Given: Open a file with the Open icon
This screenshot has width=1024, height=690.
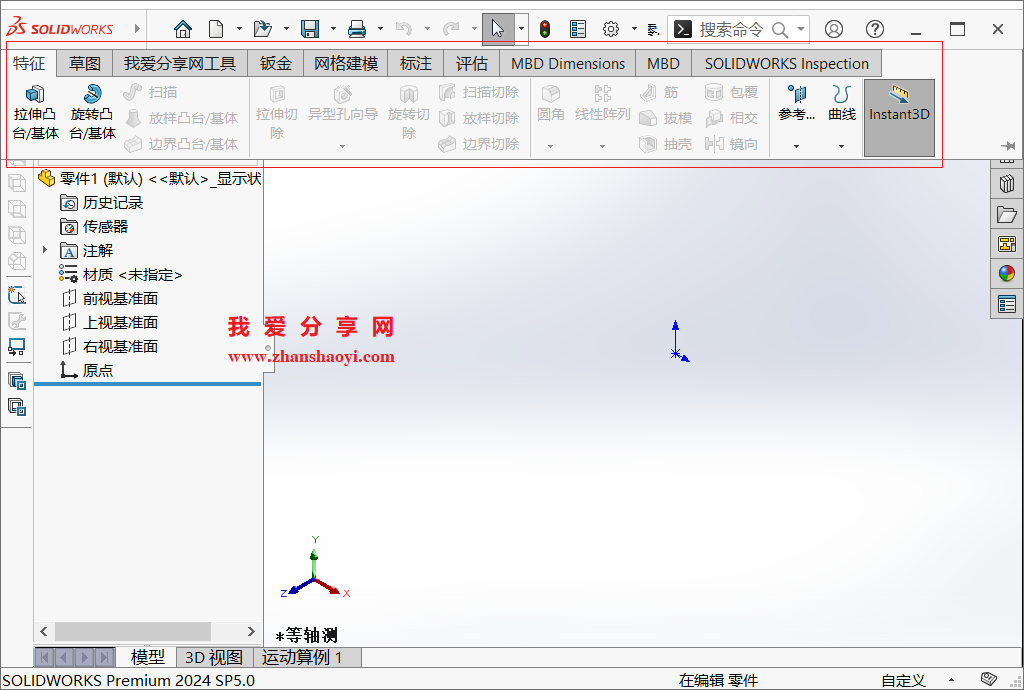Looking at the screenshot, I should (x=263, y=29).
